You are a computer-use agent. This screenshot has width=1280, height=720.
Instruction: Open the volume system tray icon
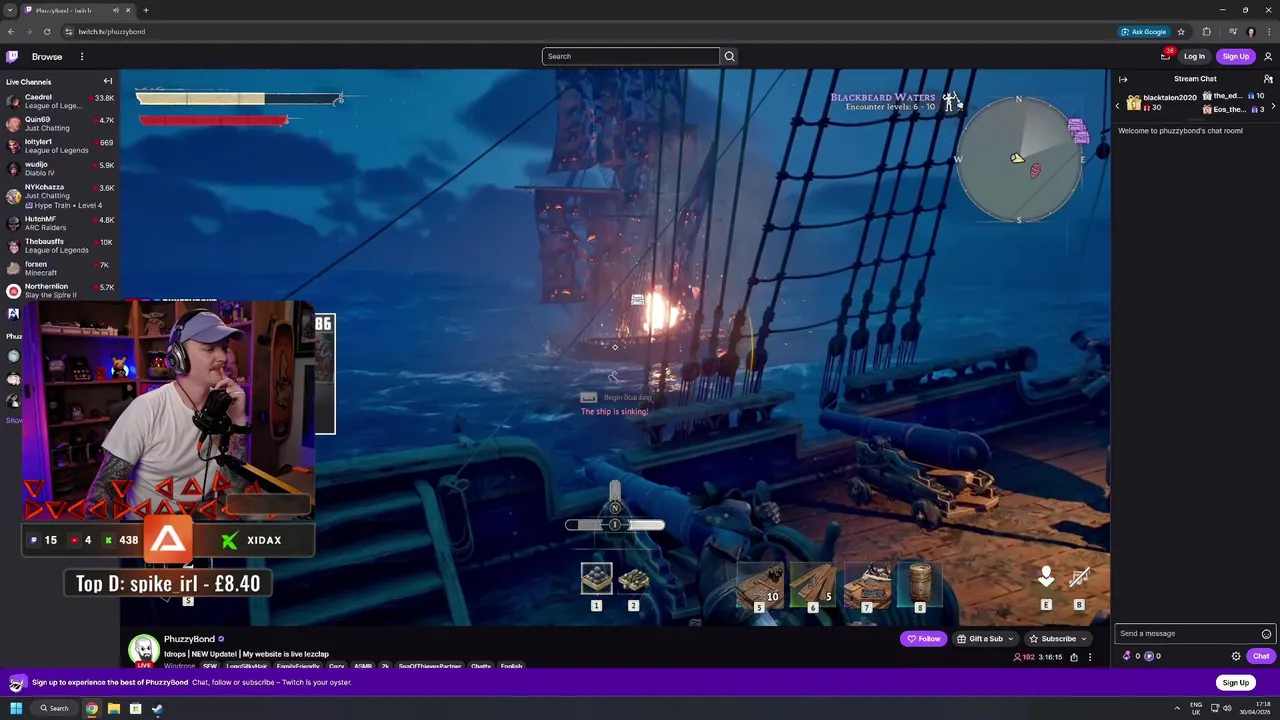[x=1227, y=708]
